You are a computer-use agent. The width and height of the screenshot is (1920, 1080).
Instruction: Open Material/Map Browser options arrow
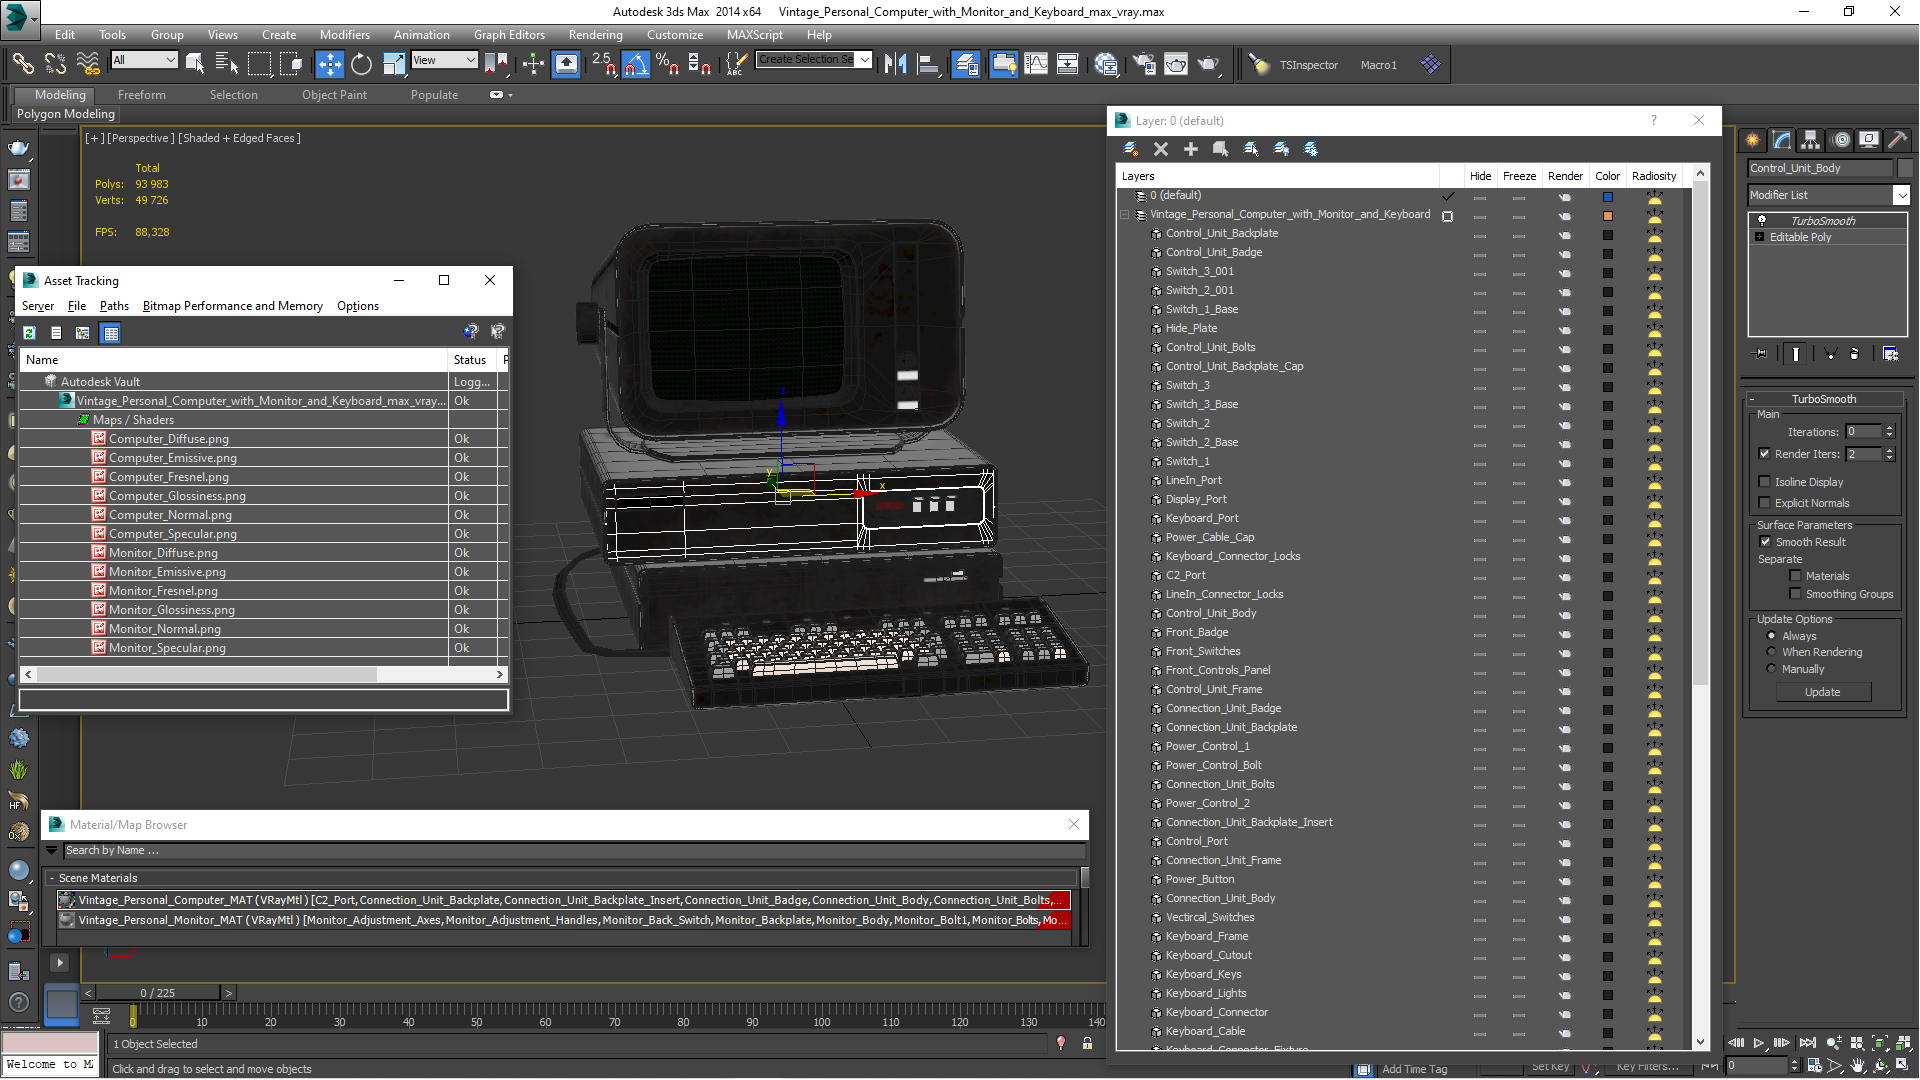(x=51, y=850)
